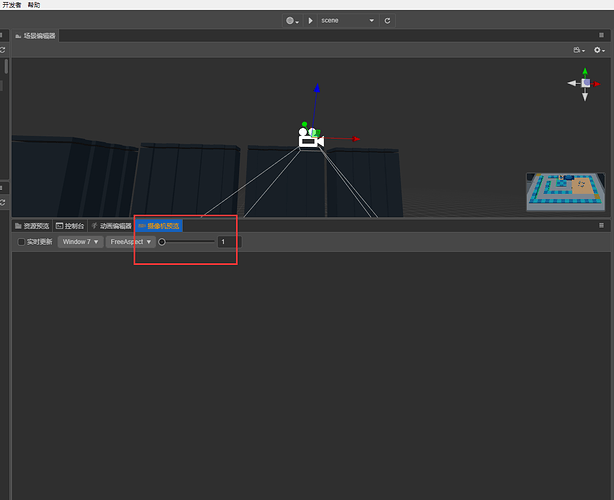
Task: Open the bottom panel menu icon
Action: point(601,226)
